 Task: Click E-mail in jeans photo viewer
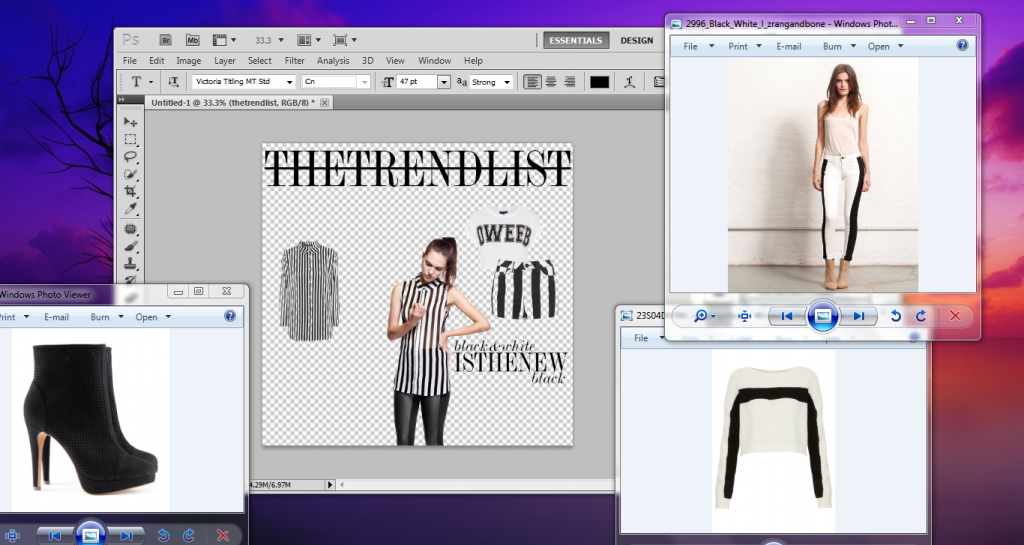tap(789, 46)
